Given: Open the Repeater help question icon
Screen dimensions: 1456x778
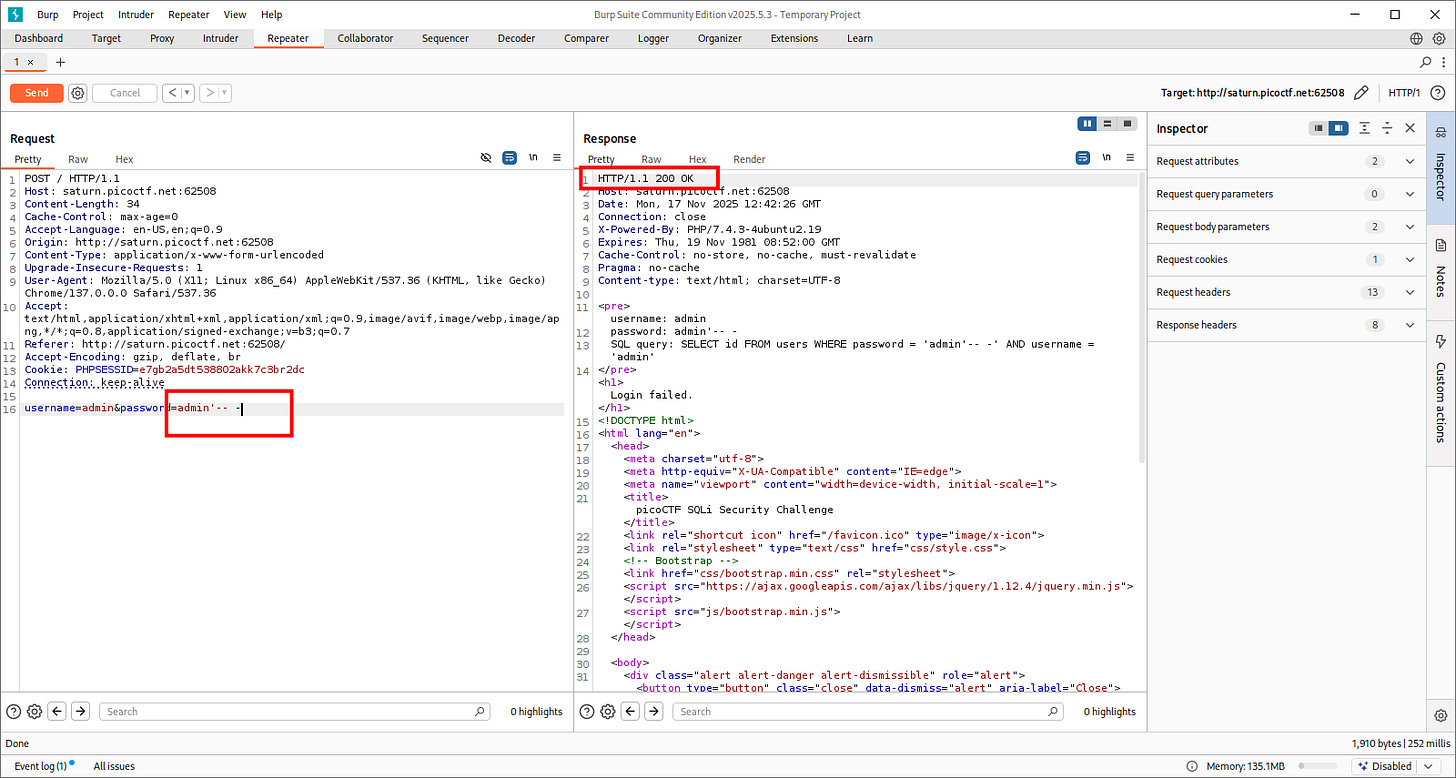Looking at the screenshot, I should 1438,92.
